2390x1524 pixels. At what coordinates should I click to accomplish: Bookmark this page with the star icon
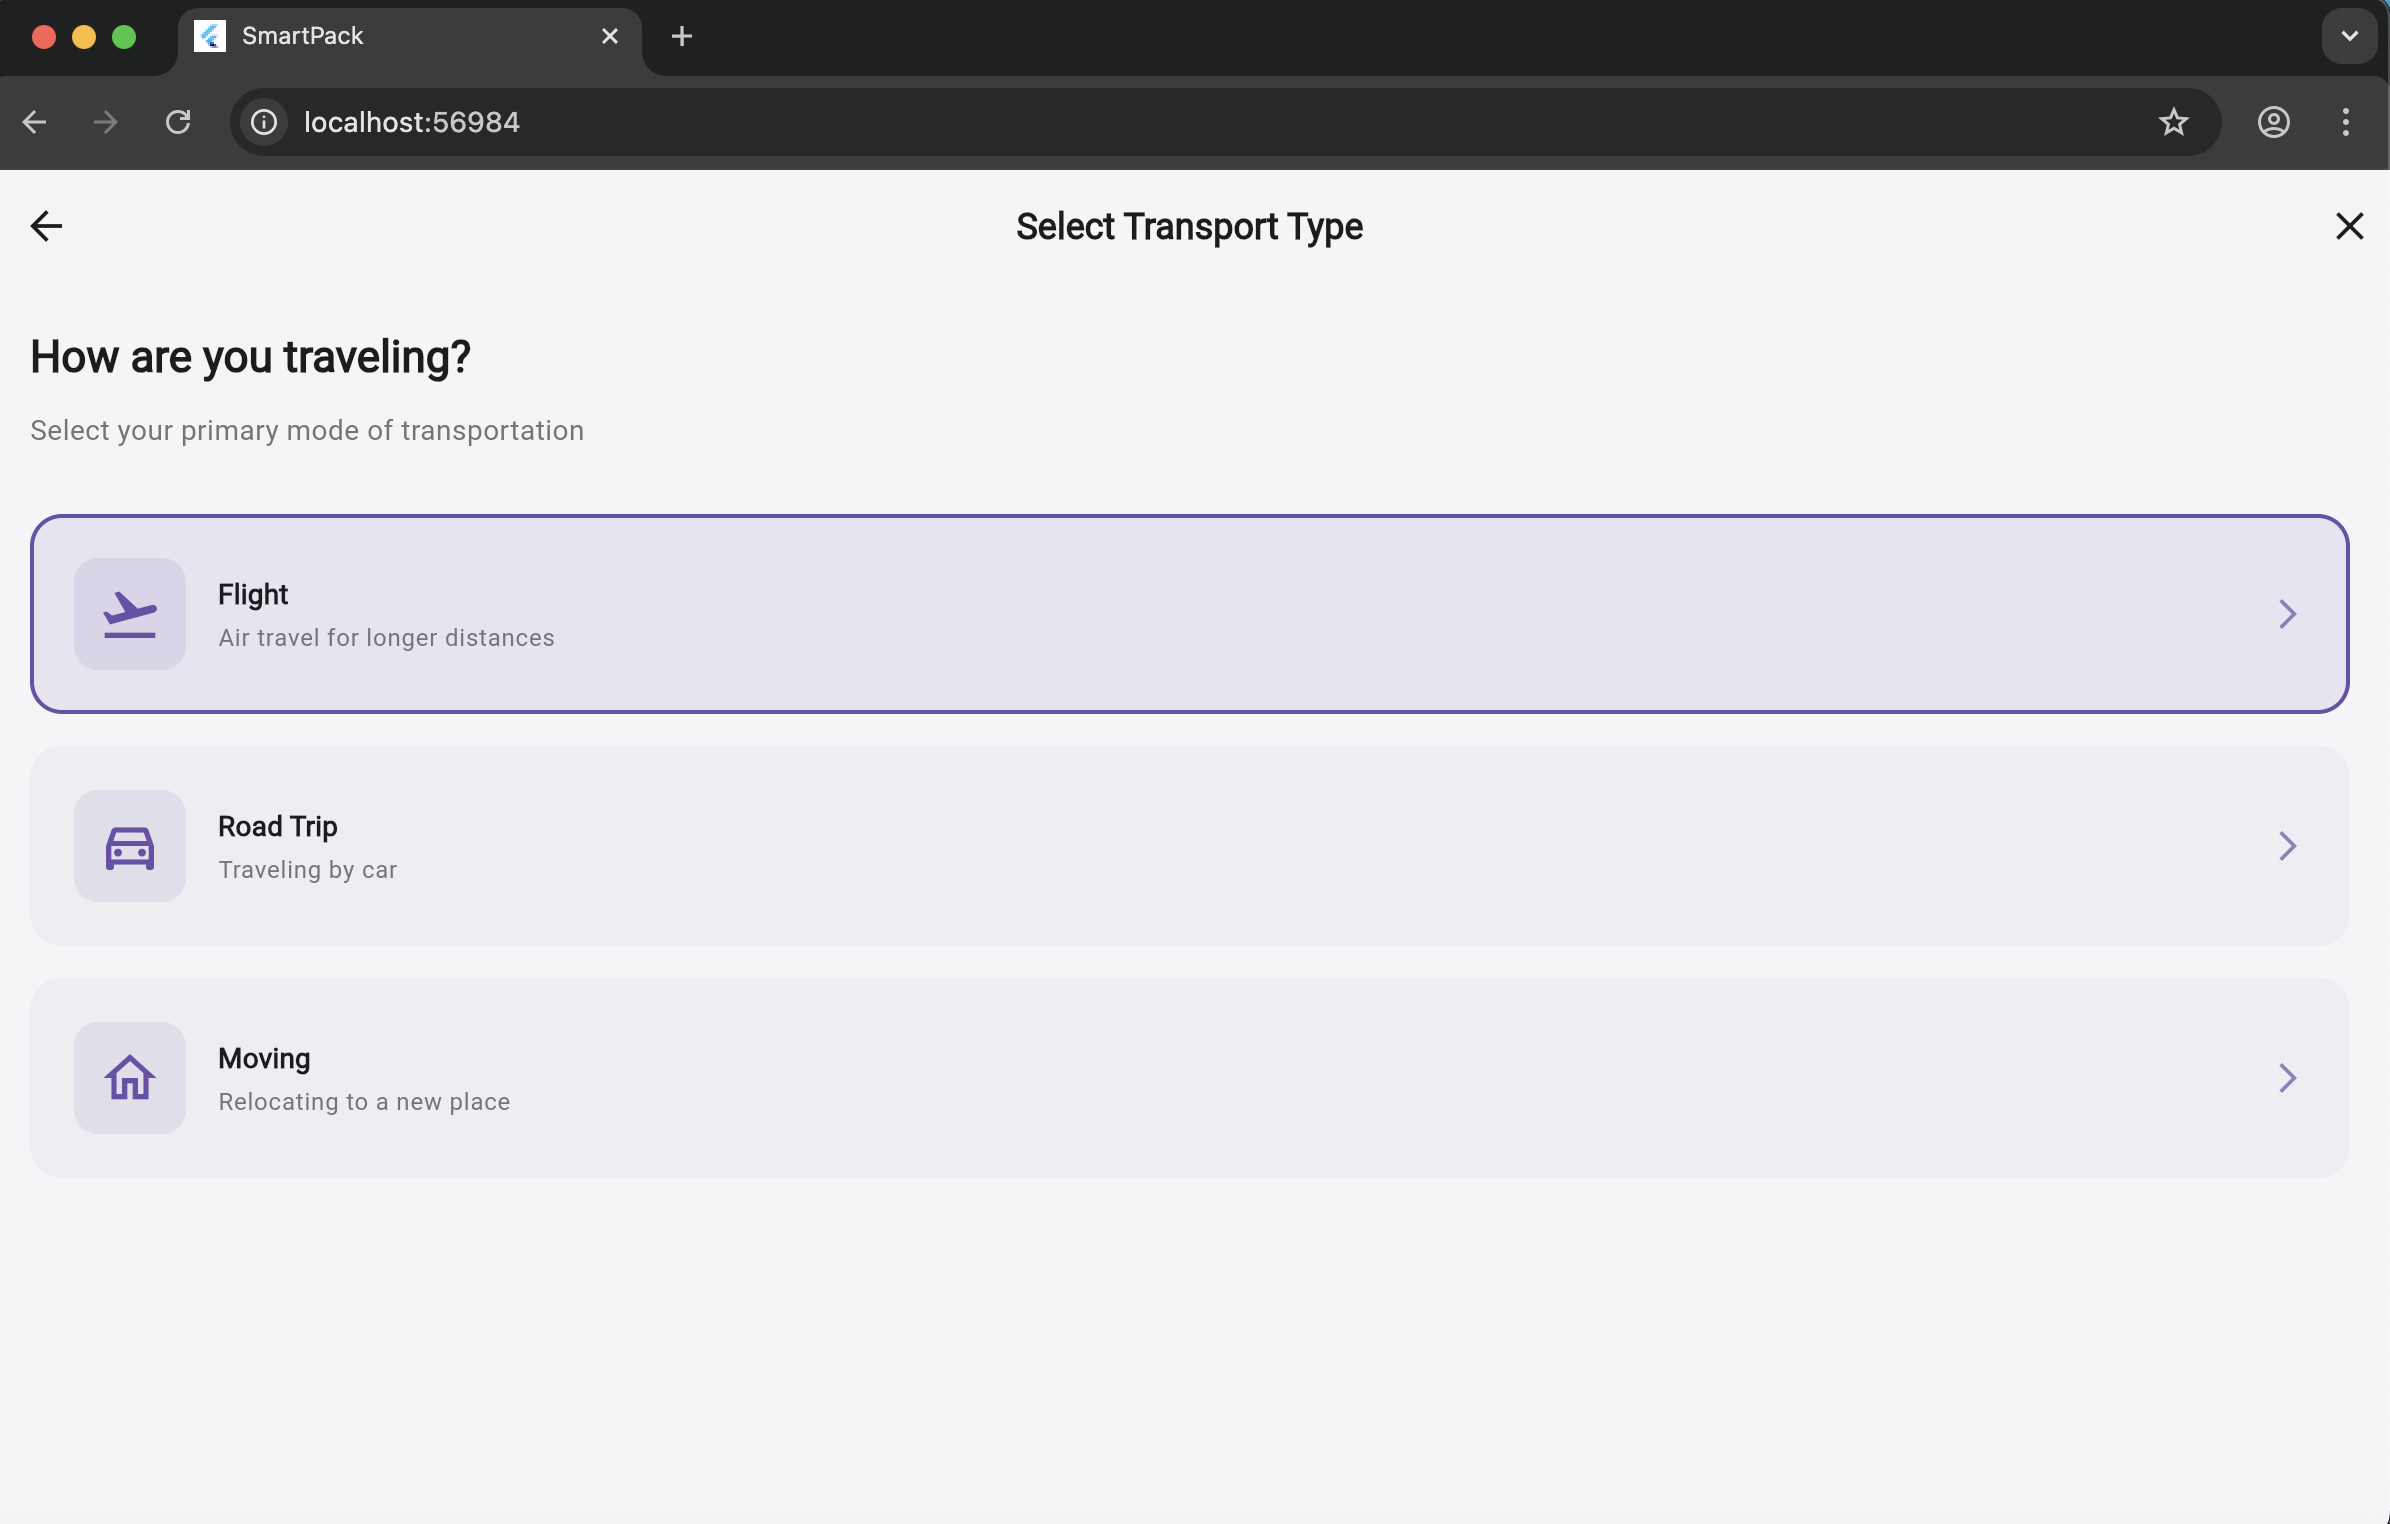(x=2173, y=122)
